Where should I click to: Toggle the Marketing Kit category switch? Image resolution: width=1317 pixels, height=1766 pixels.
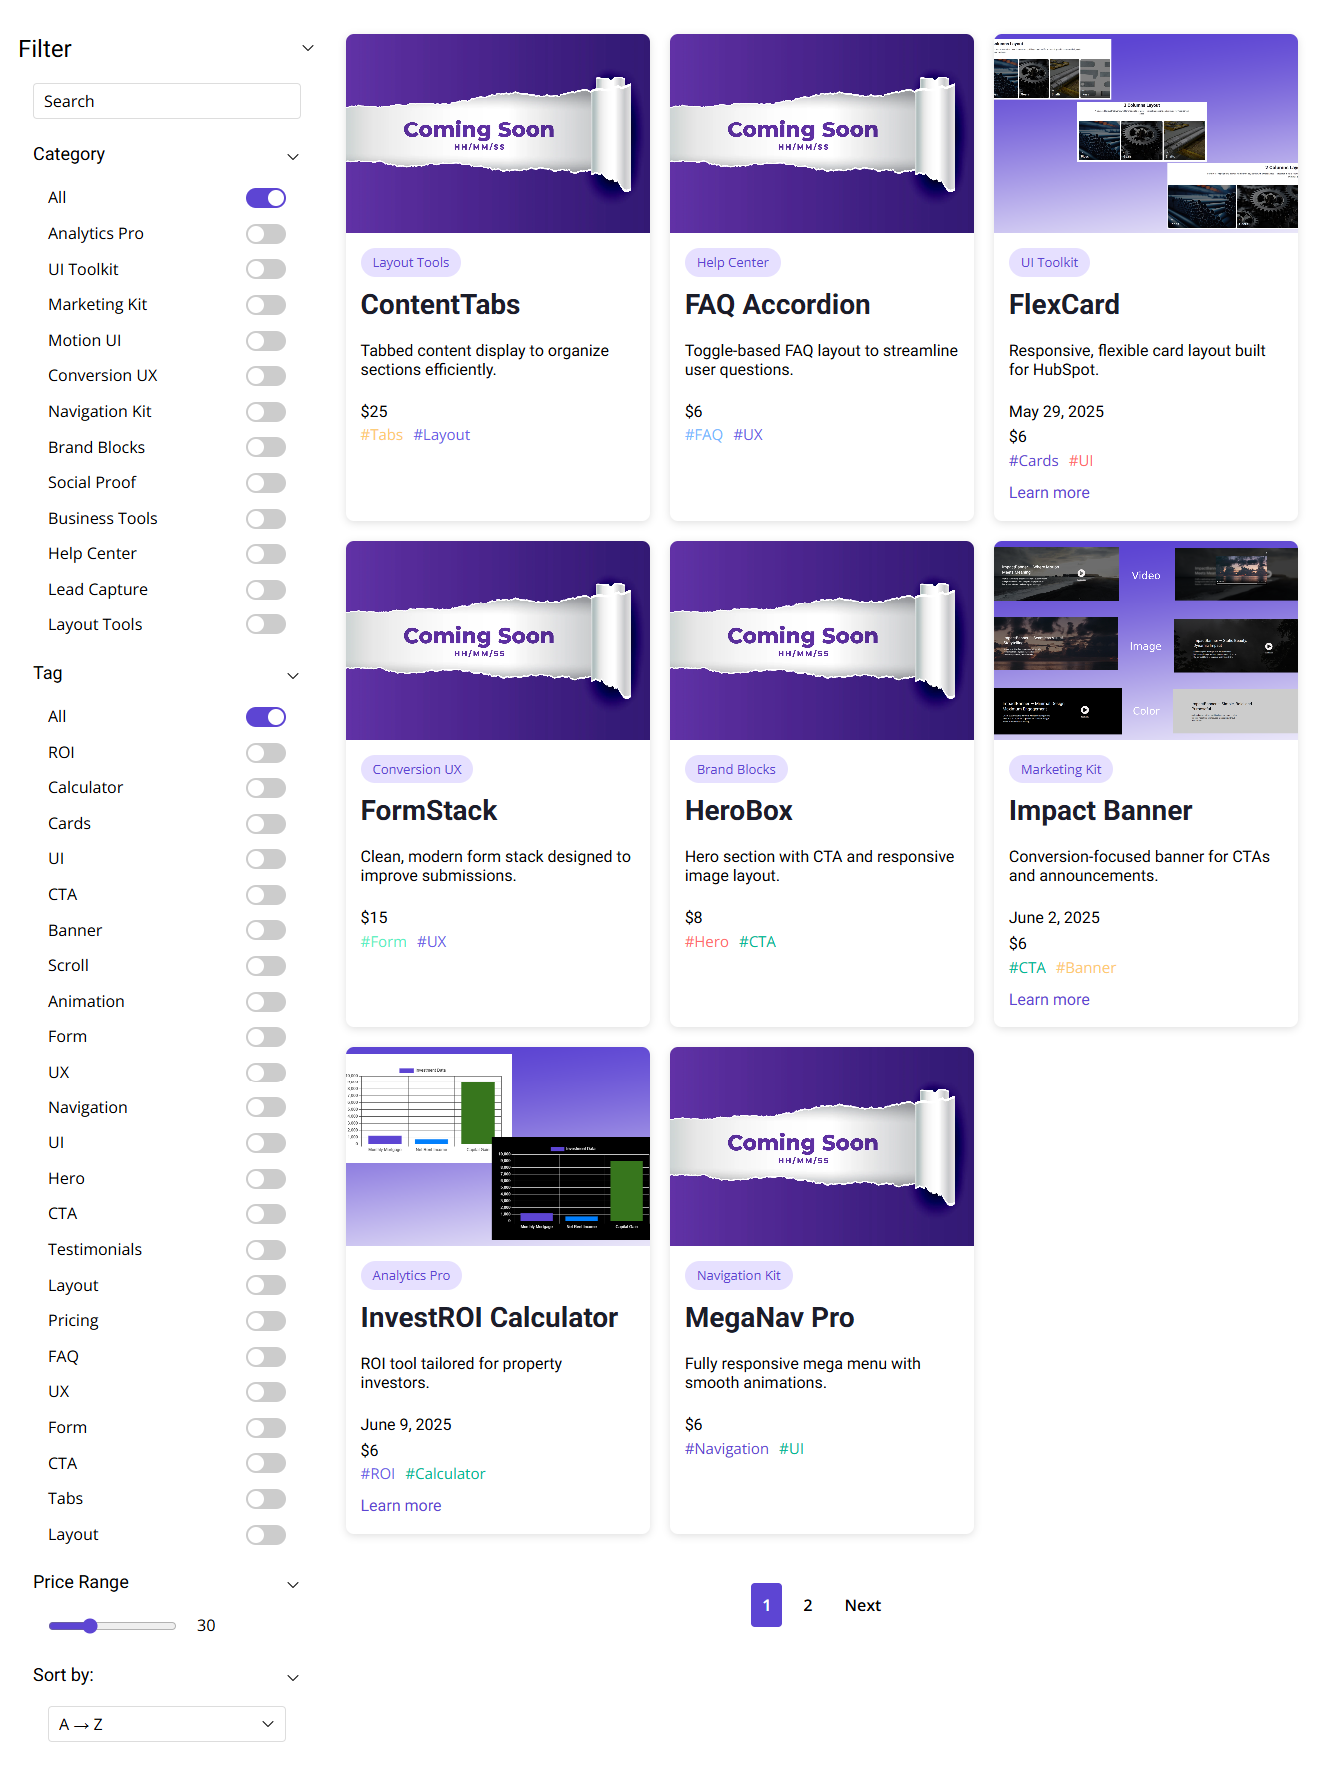coord(266,305)
